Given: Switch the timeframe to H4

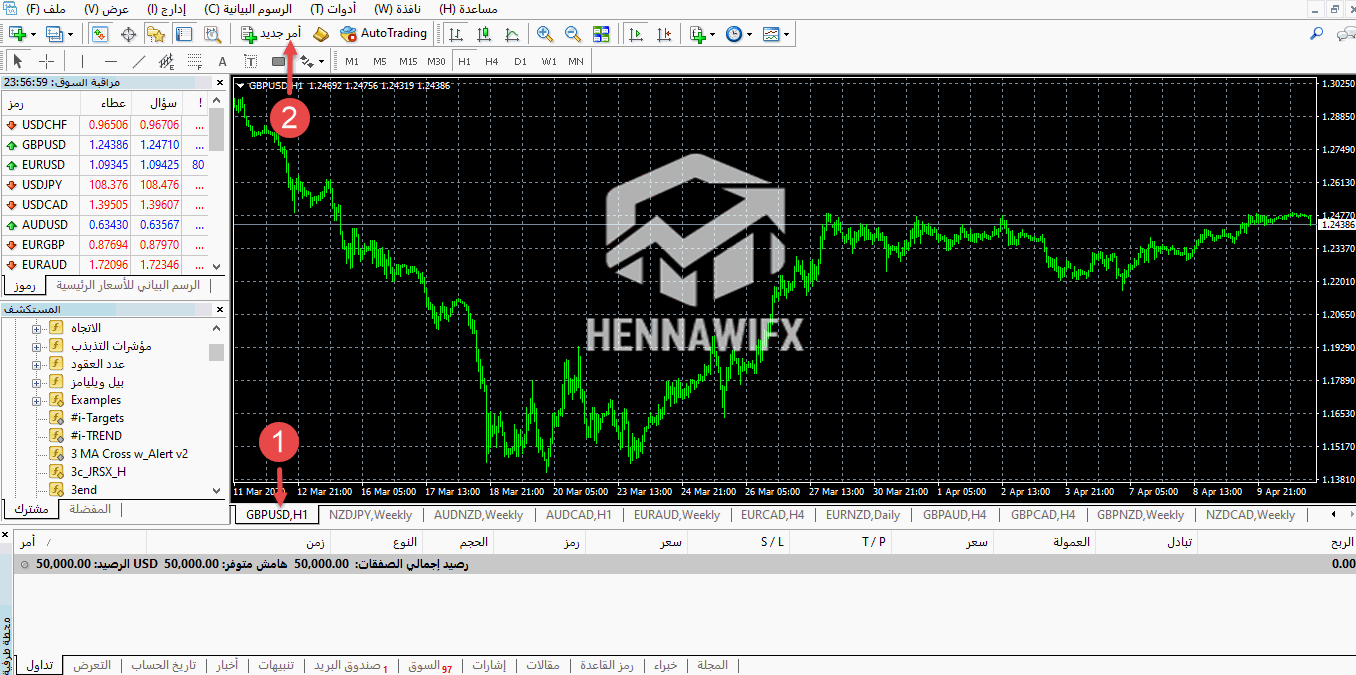Looking at the screenshot, I should click(491, 62).
